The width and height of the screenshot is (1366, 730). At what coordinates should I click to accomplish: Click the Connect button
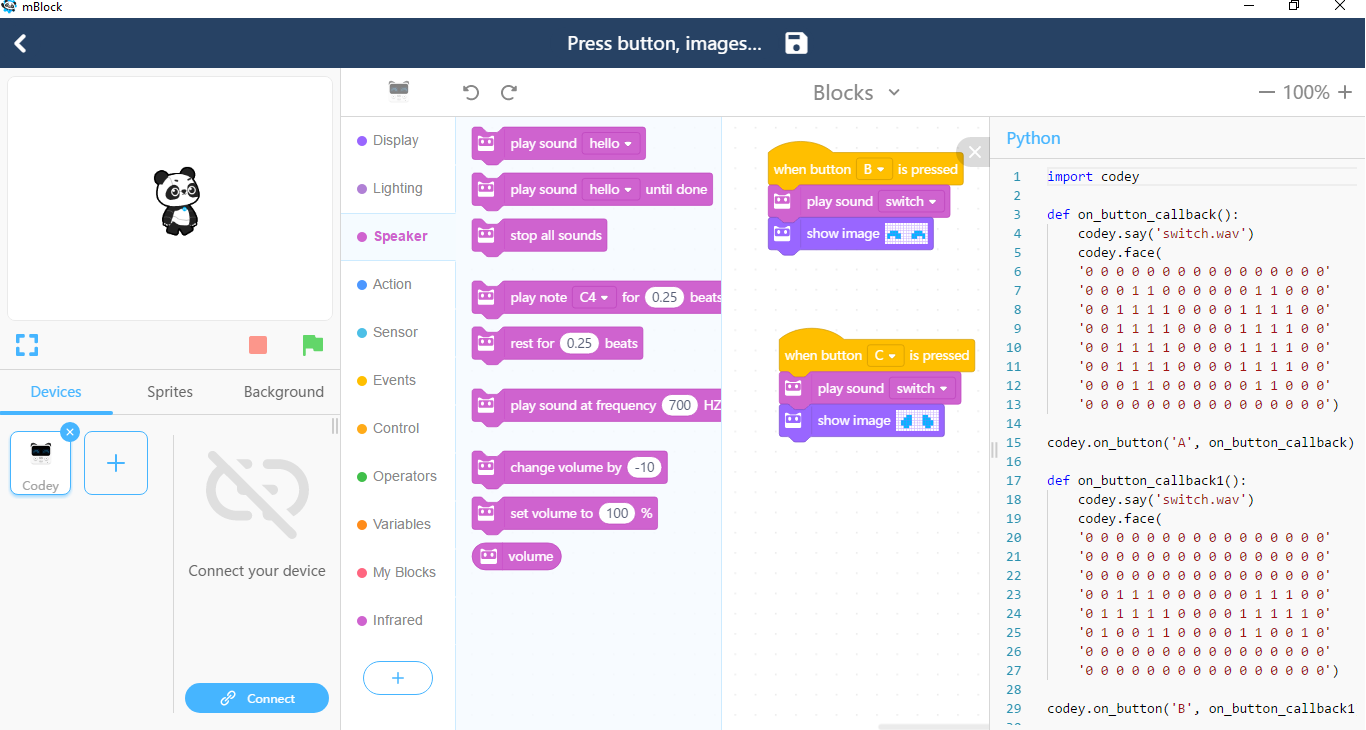click(x=257, y=698)
